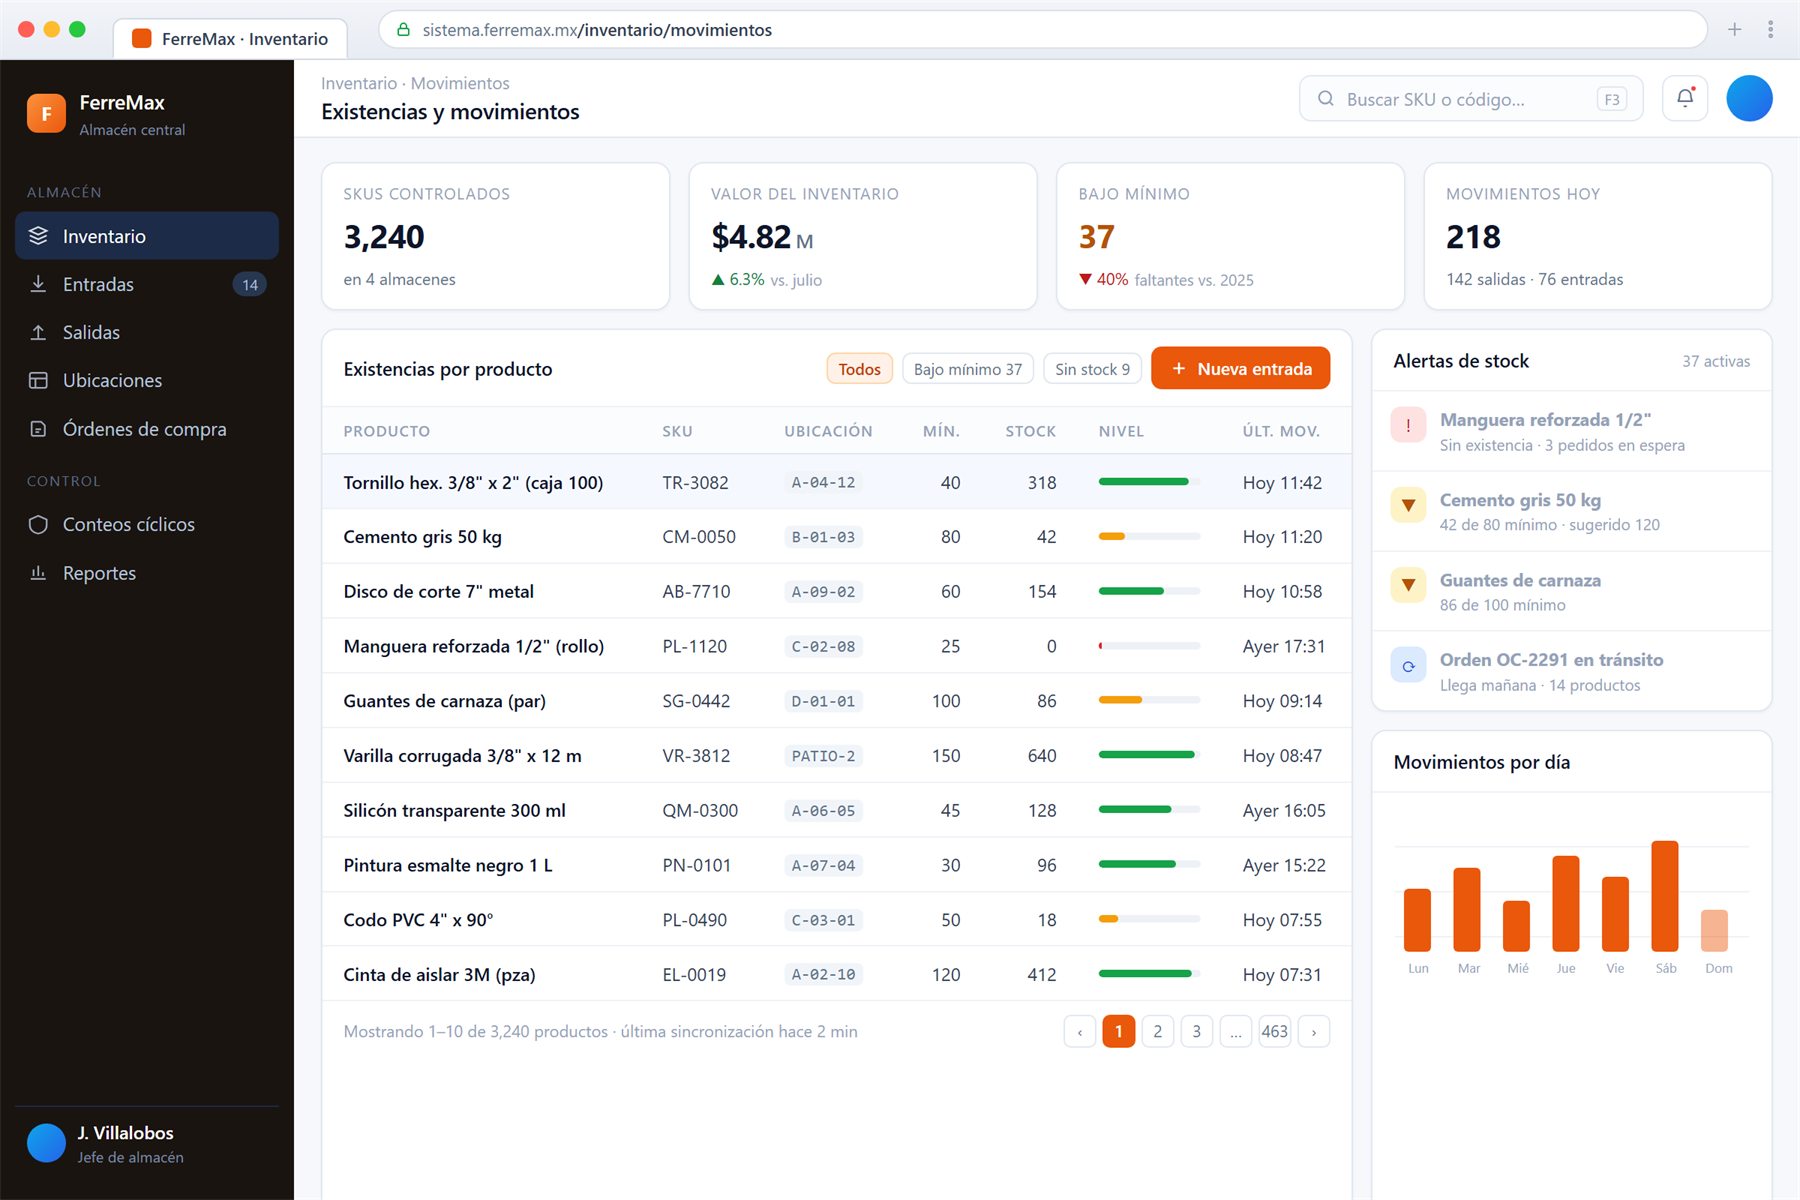
Task: Filter by Bajo mínimo 37
Action: [x=967, y=369]
